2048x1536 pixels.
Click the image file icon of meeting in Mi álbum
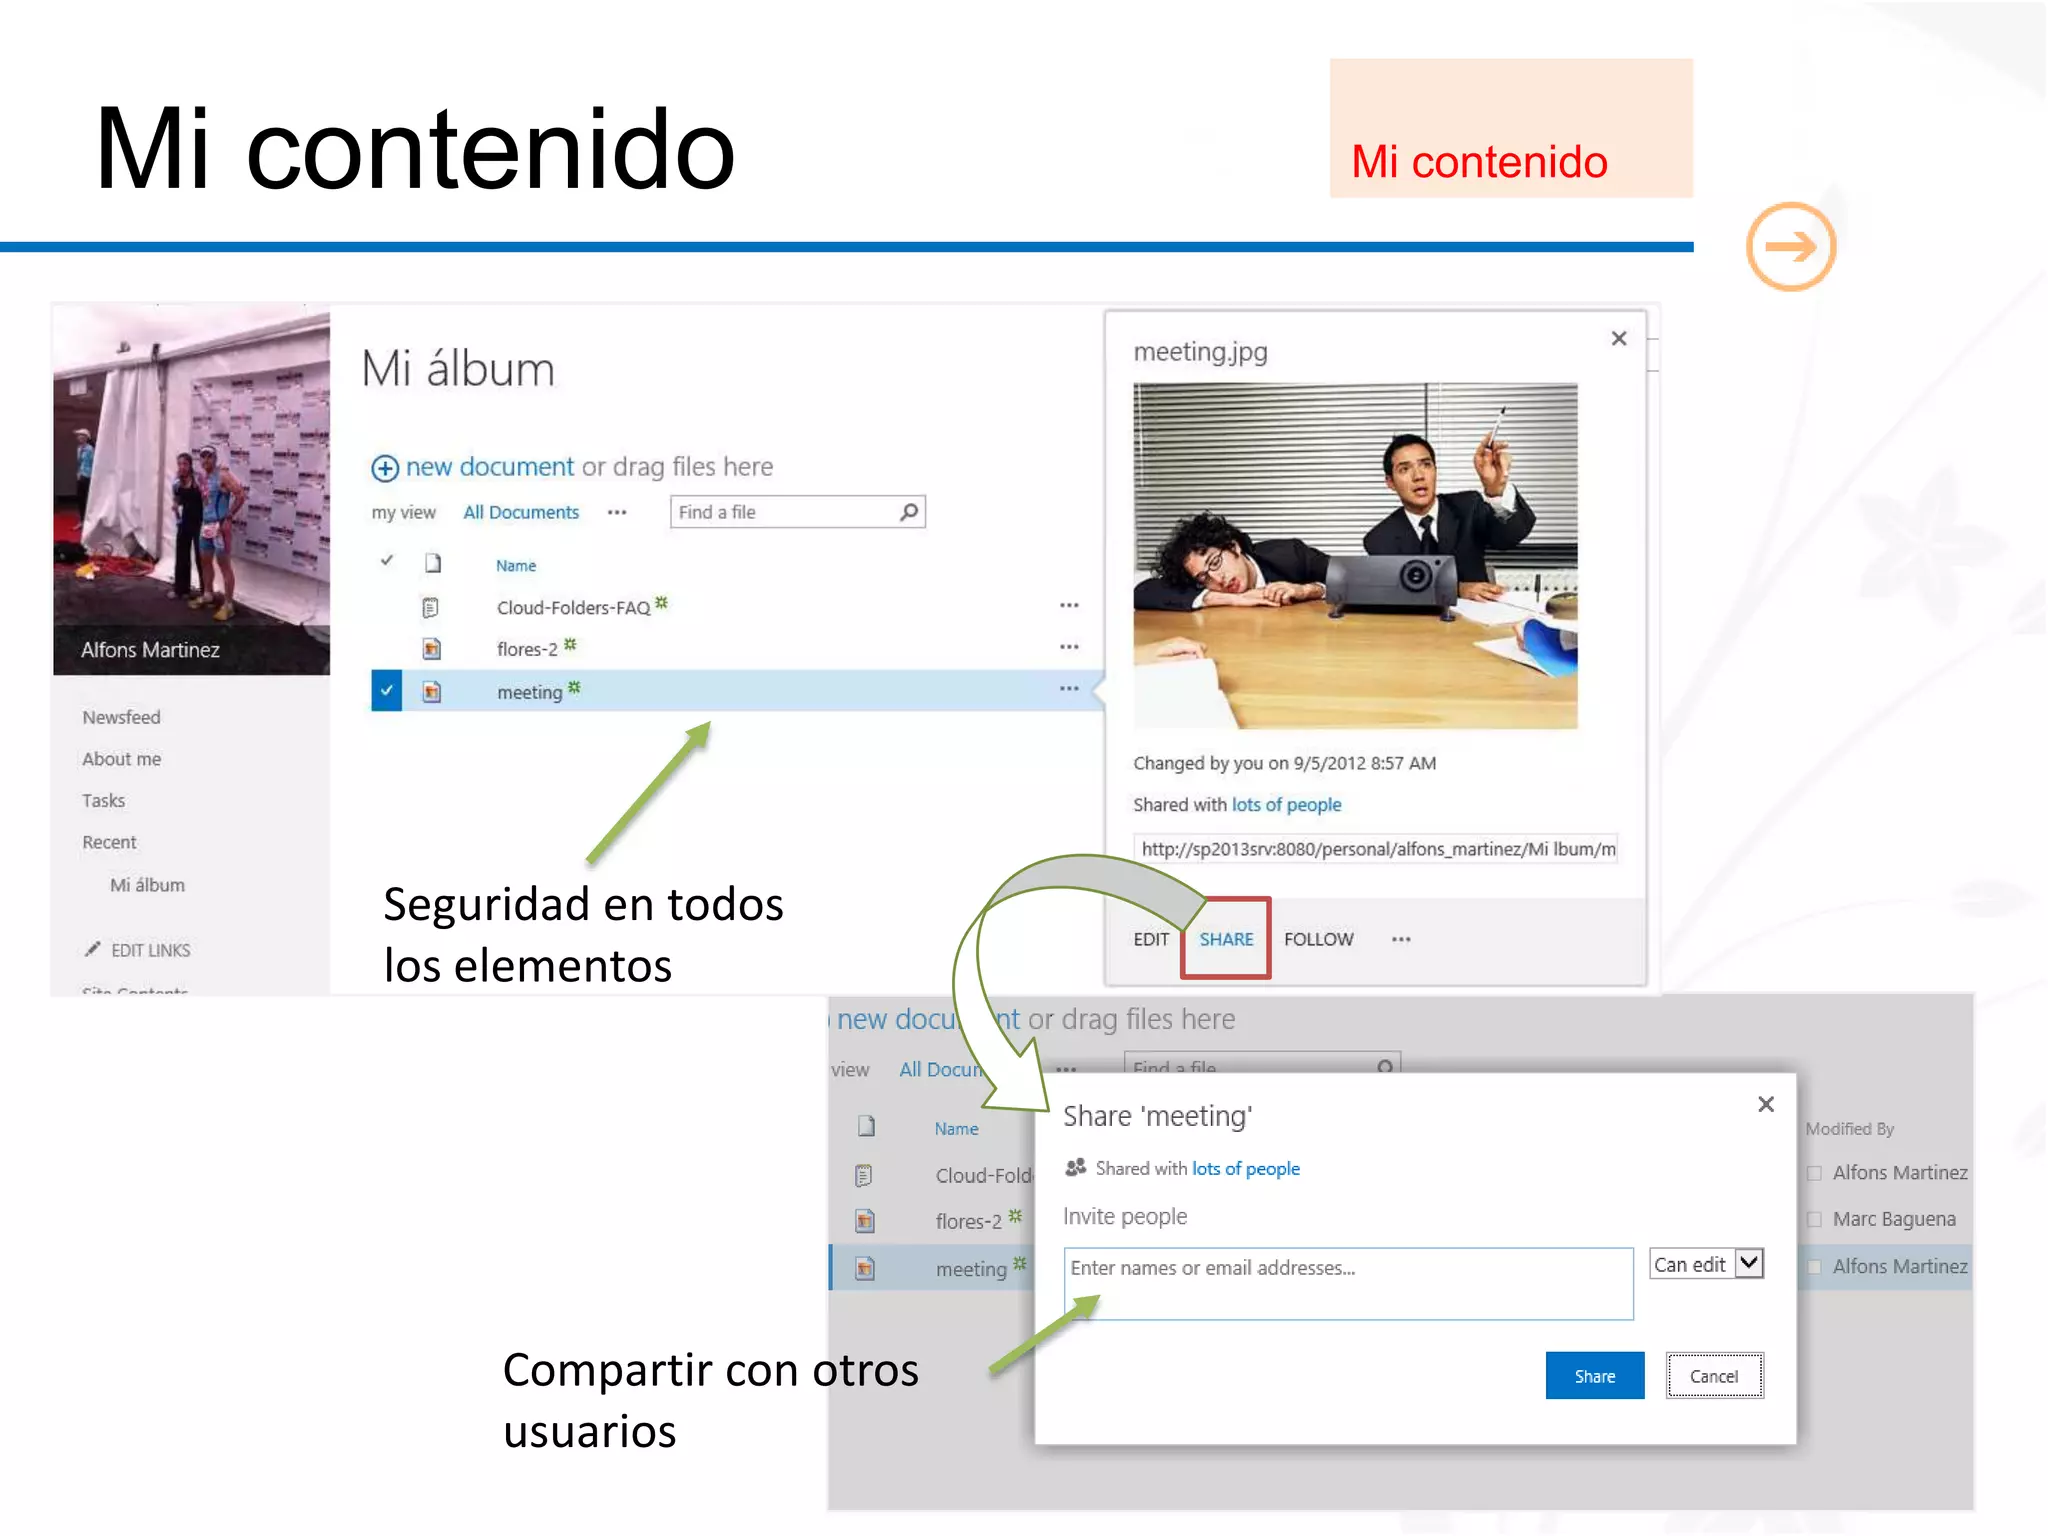tap(431, 691)
